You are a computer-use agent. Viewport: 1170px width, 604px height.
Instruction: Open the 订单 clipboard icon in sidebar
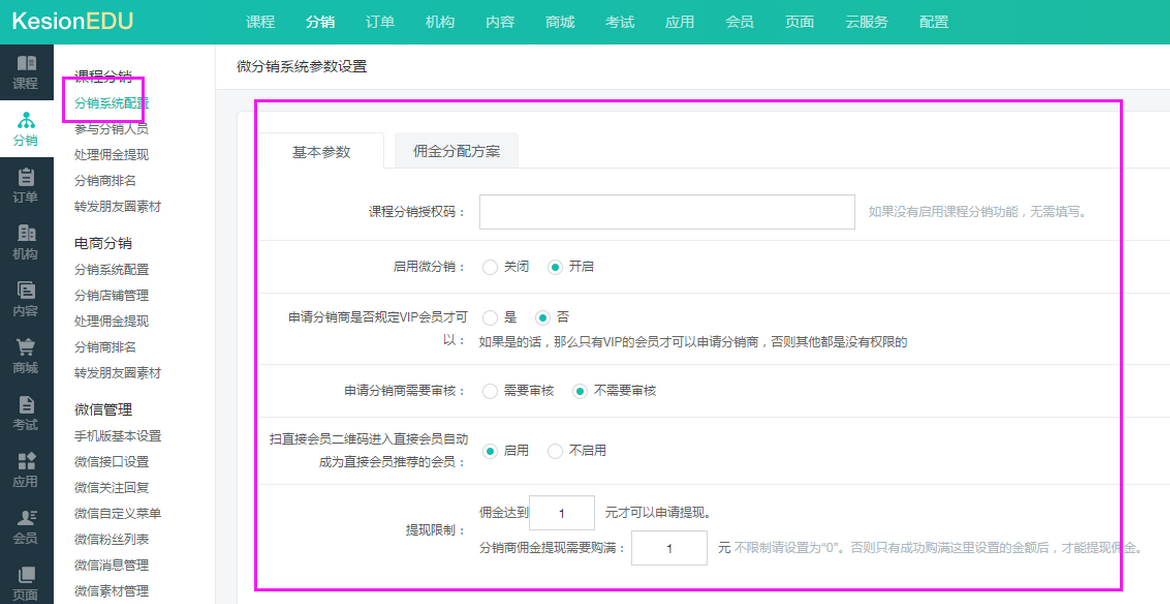click(x=26, y=178)
